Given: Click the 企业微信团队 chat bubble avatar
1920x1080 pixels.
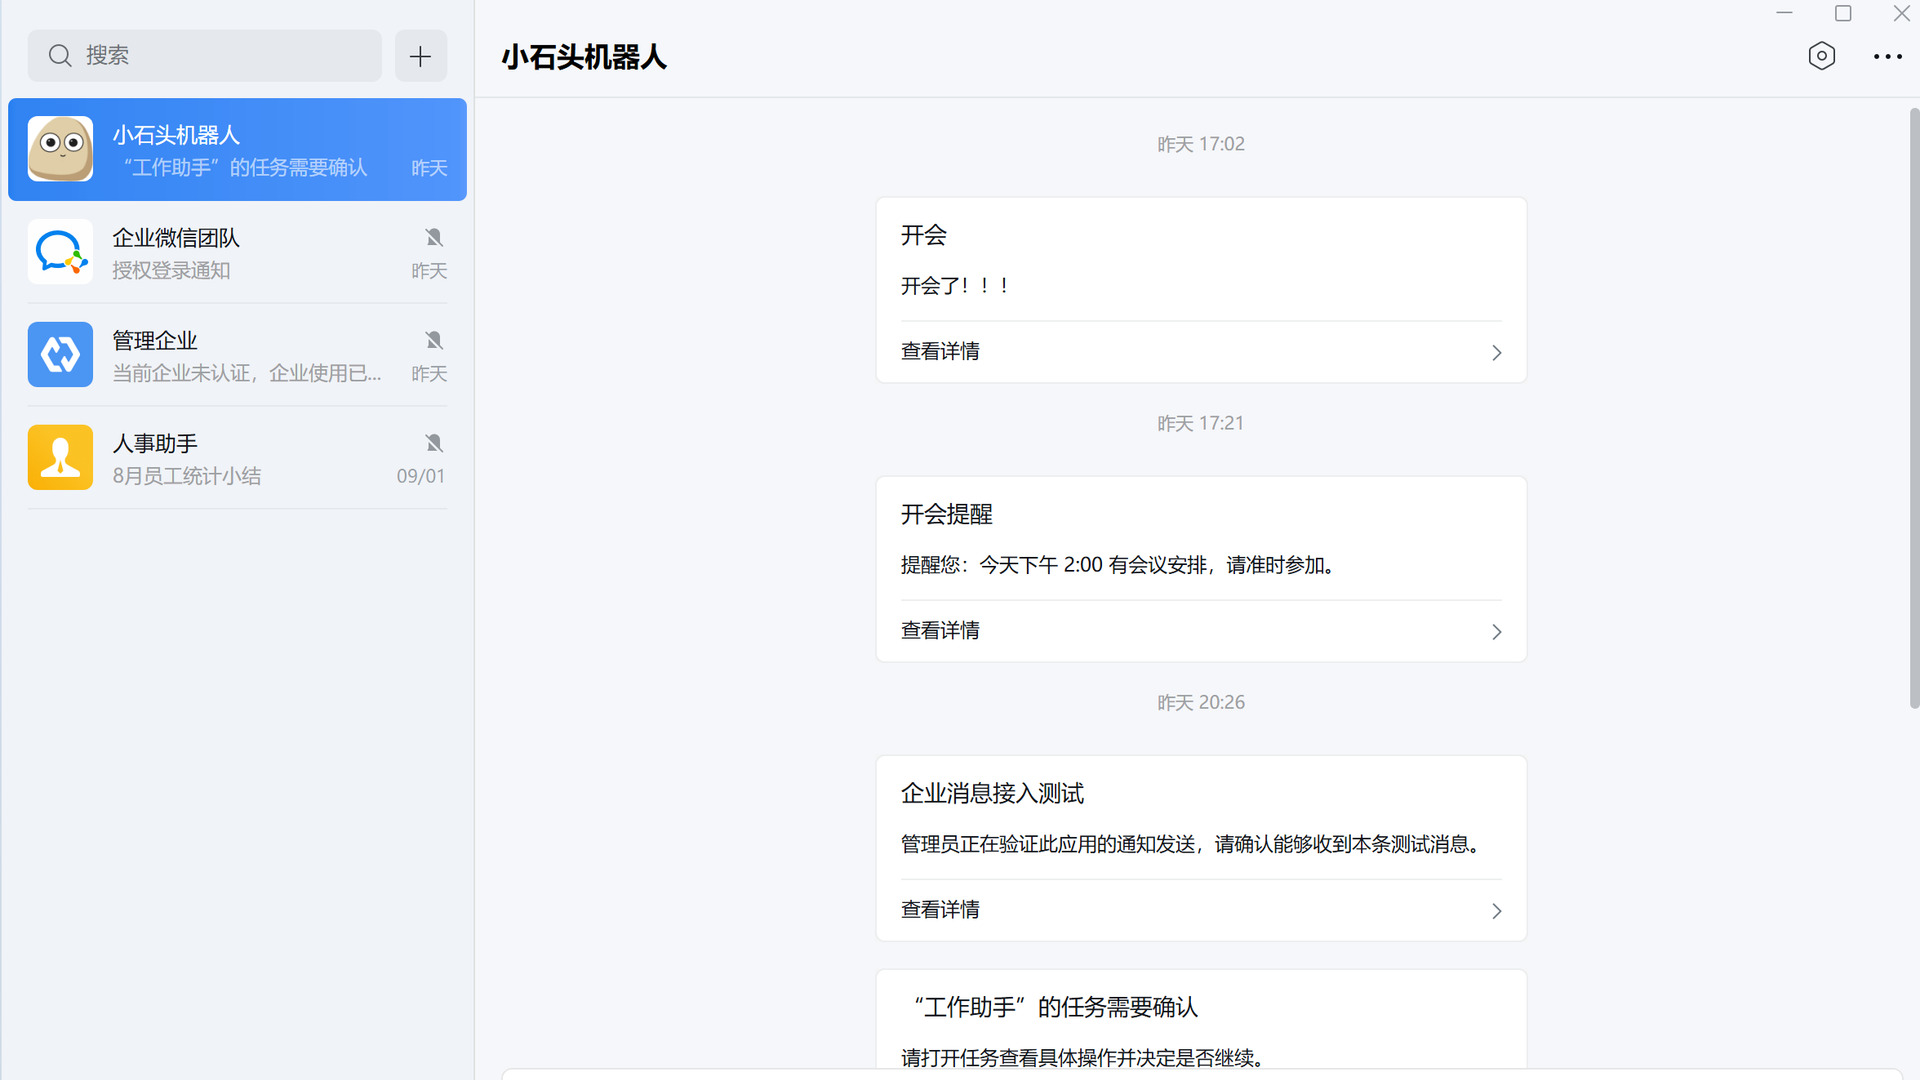Looking at the screenshot, I should pyautogui.click(x=60, y=252).
